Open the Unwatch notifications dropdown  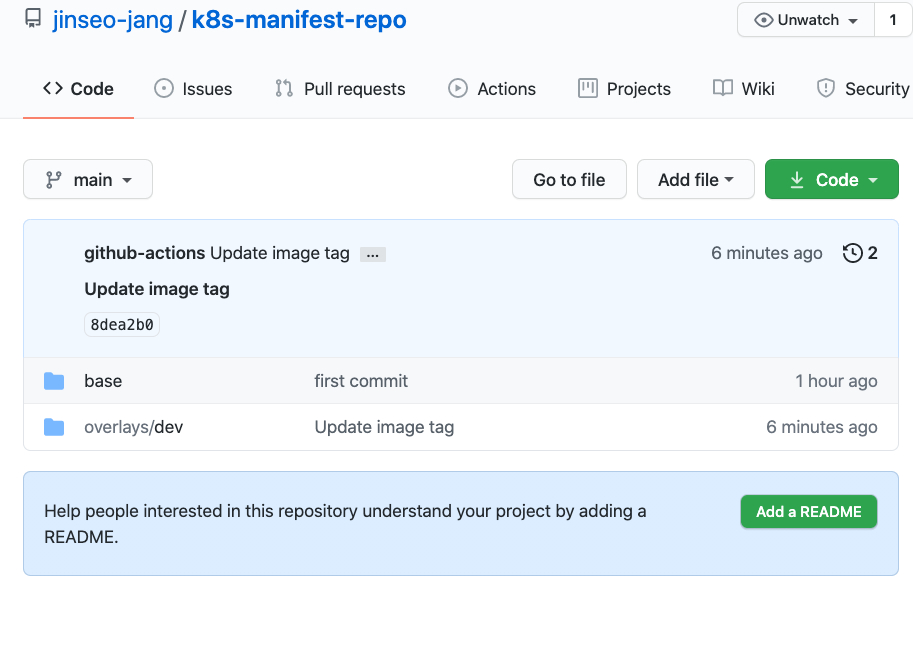coord(806,20)
